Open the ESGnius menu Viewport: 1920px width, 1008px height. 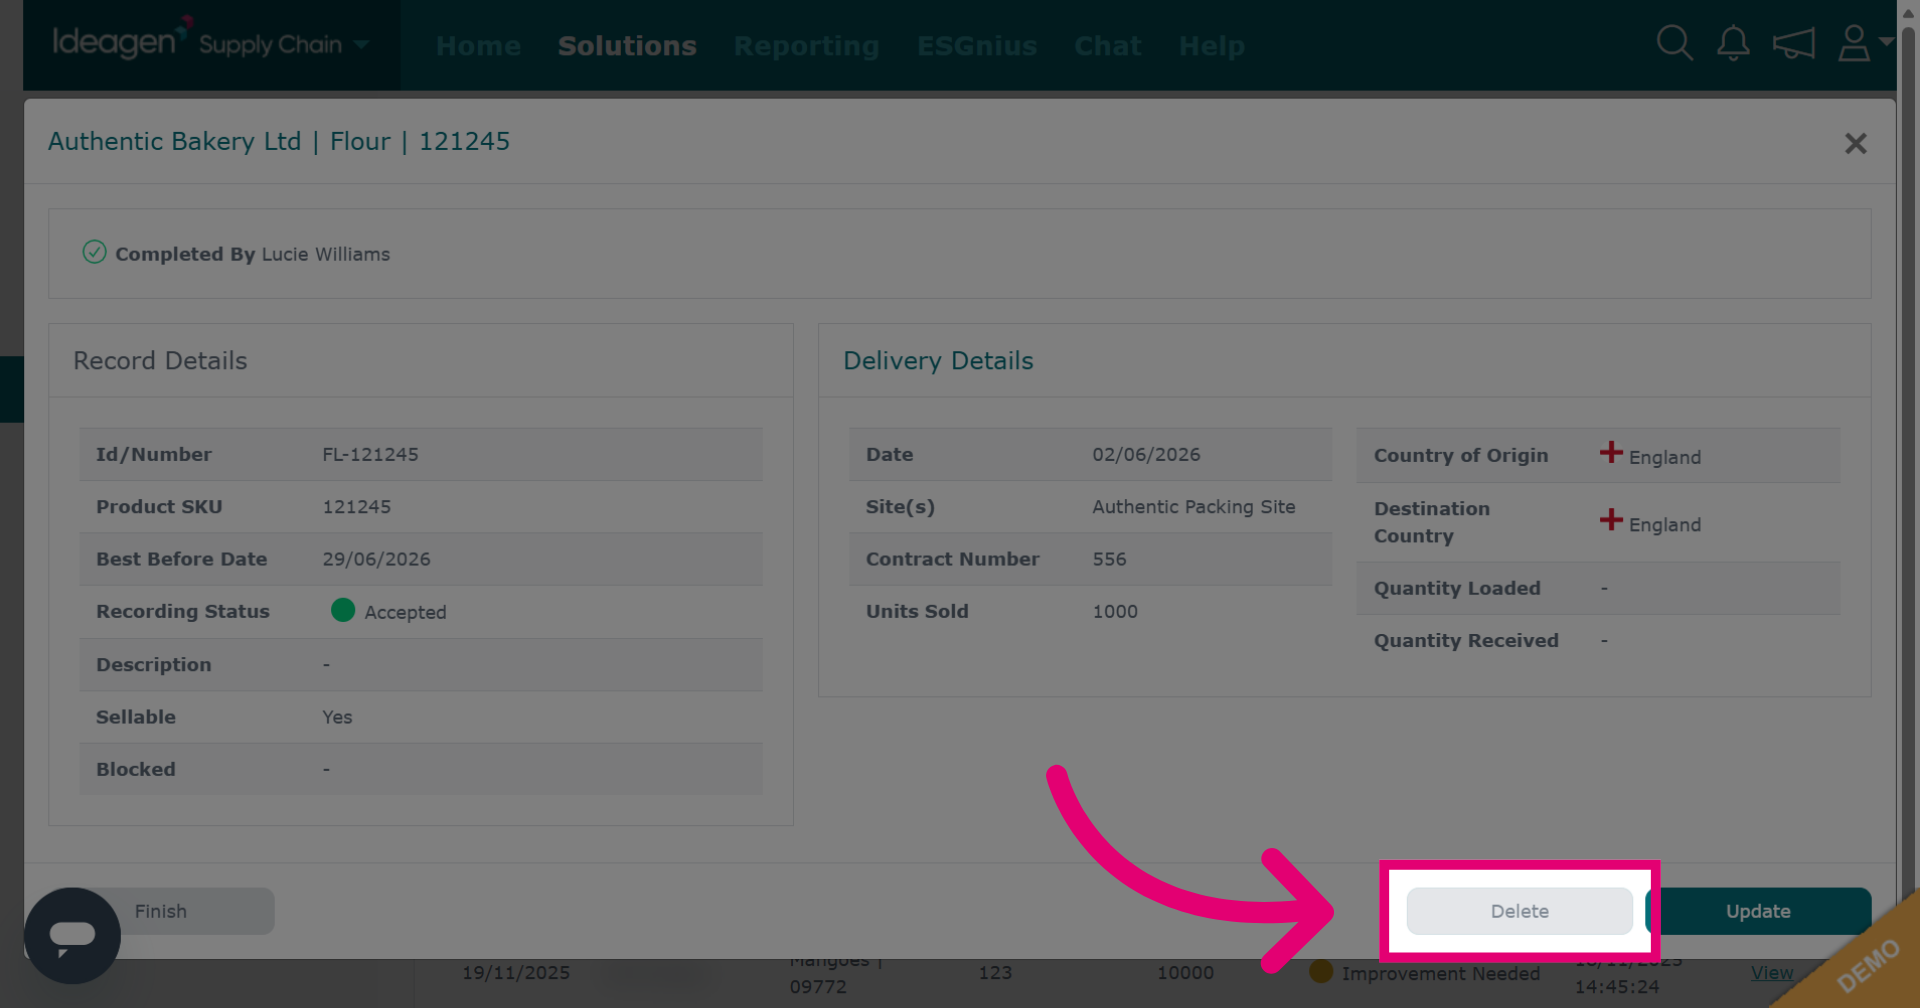[x=977, y=46]
